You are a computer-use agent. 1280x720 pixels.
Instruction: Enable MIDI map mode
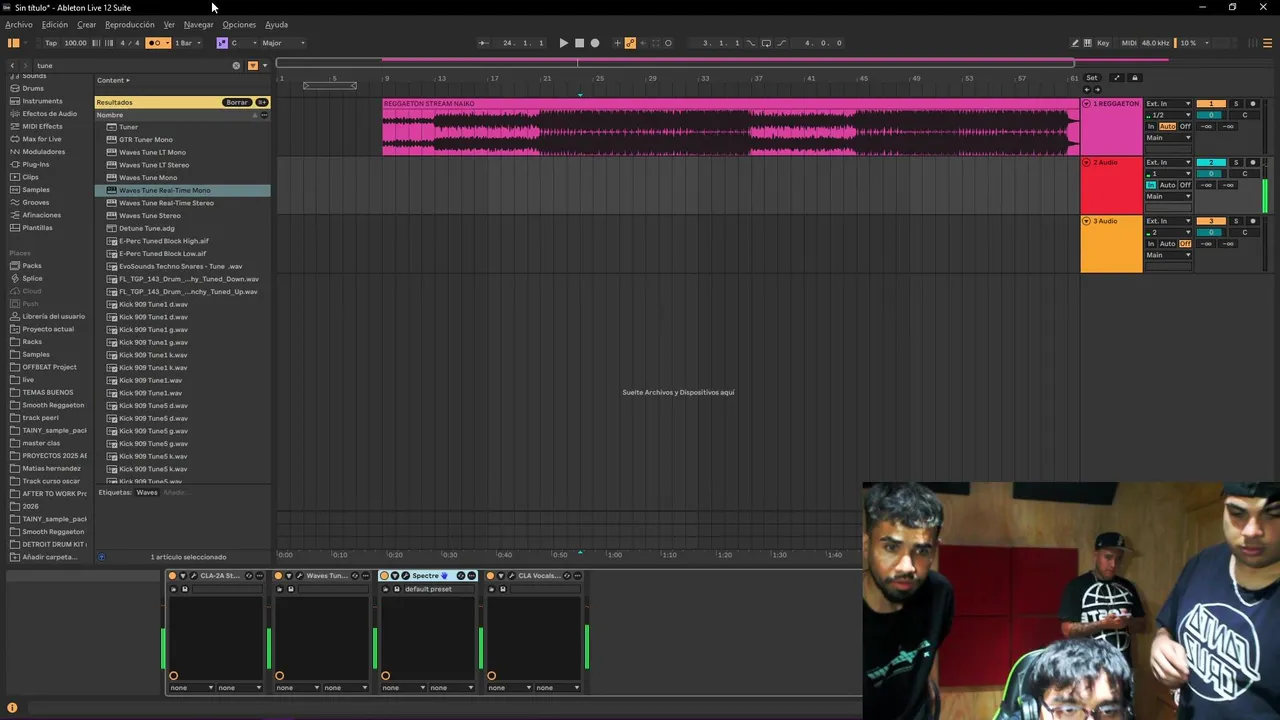coord(1129,43)
